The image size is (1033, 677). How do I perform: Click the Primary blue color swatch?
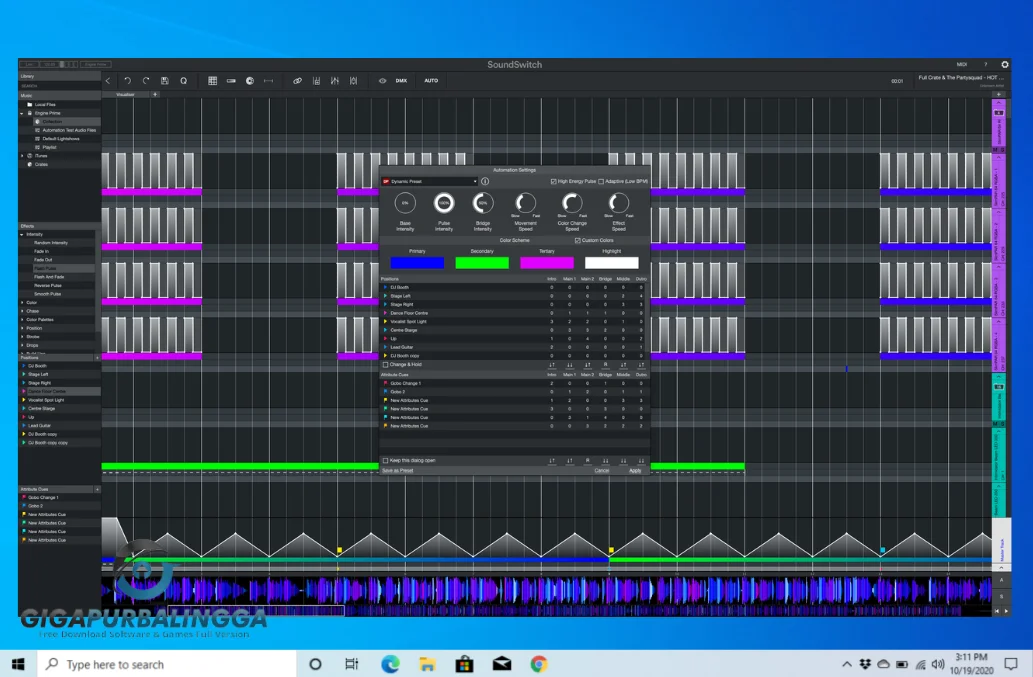tap(417, 263)
